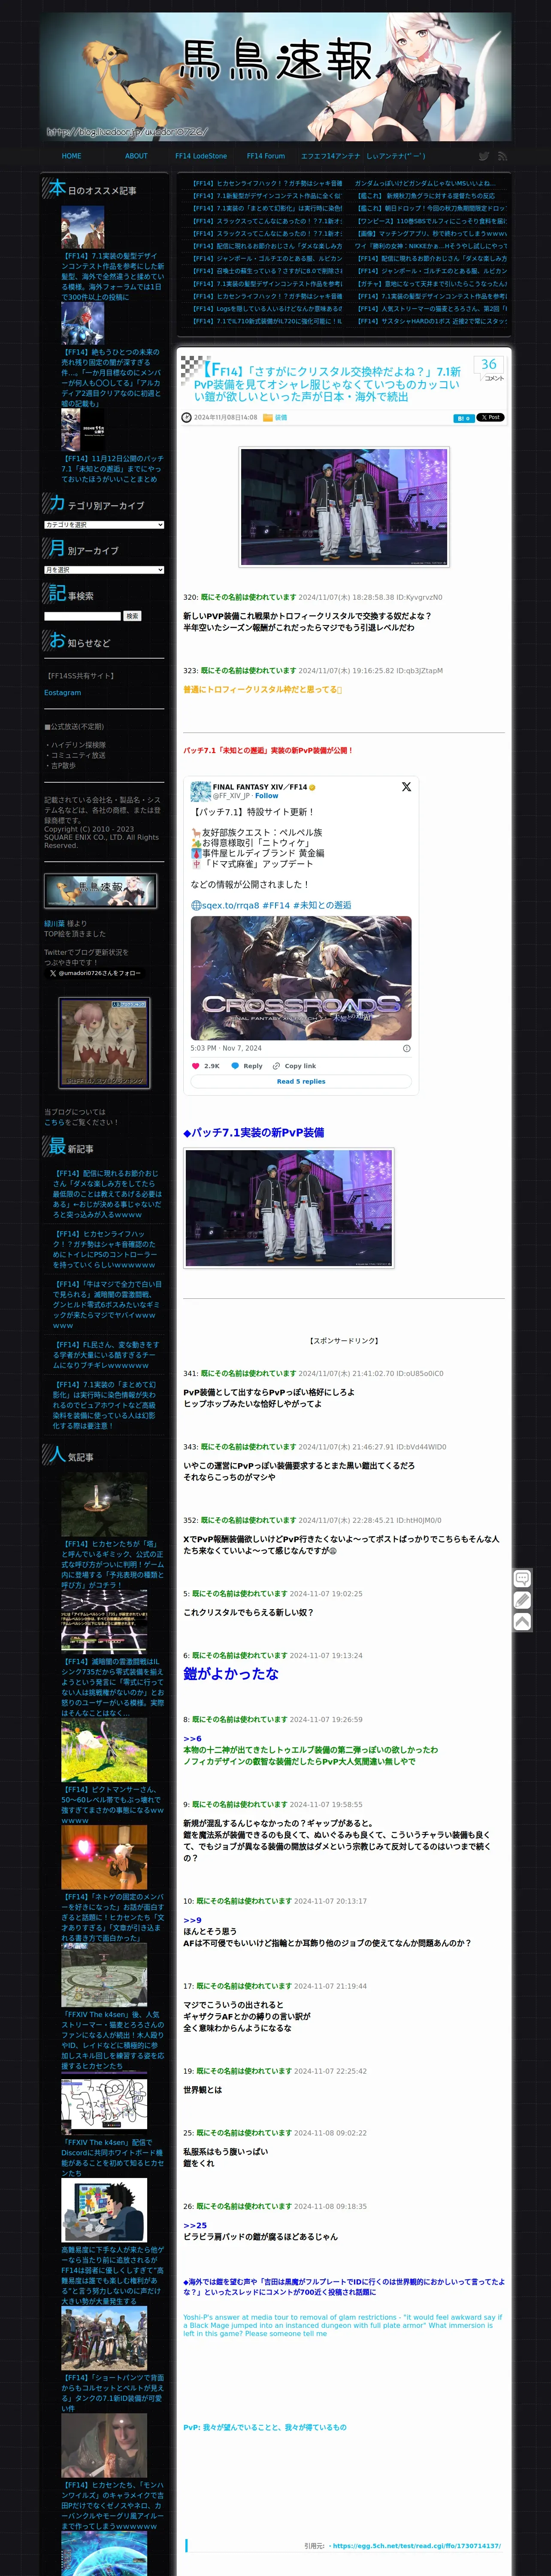This screenshot has height=2576, width=551.
Task: Click the >>9 anchor in comment 10
Action: pyautogui.click(x=192, y=1920)
